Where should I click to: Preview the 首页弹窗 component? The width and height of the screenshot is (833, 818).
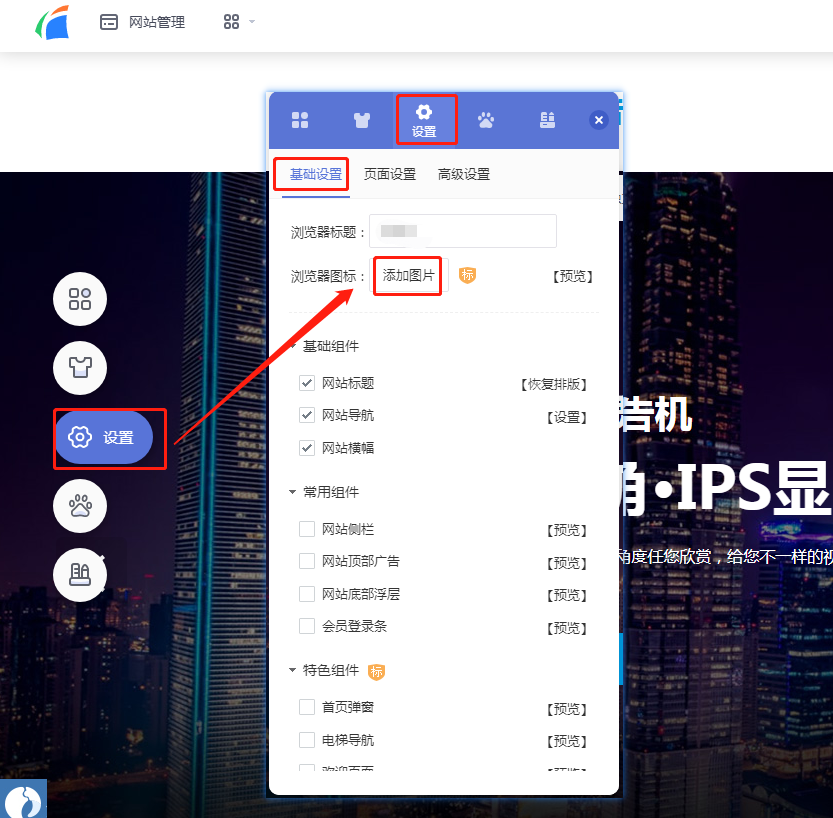pos(567,709)
